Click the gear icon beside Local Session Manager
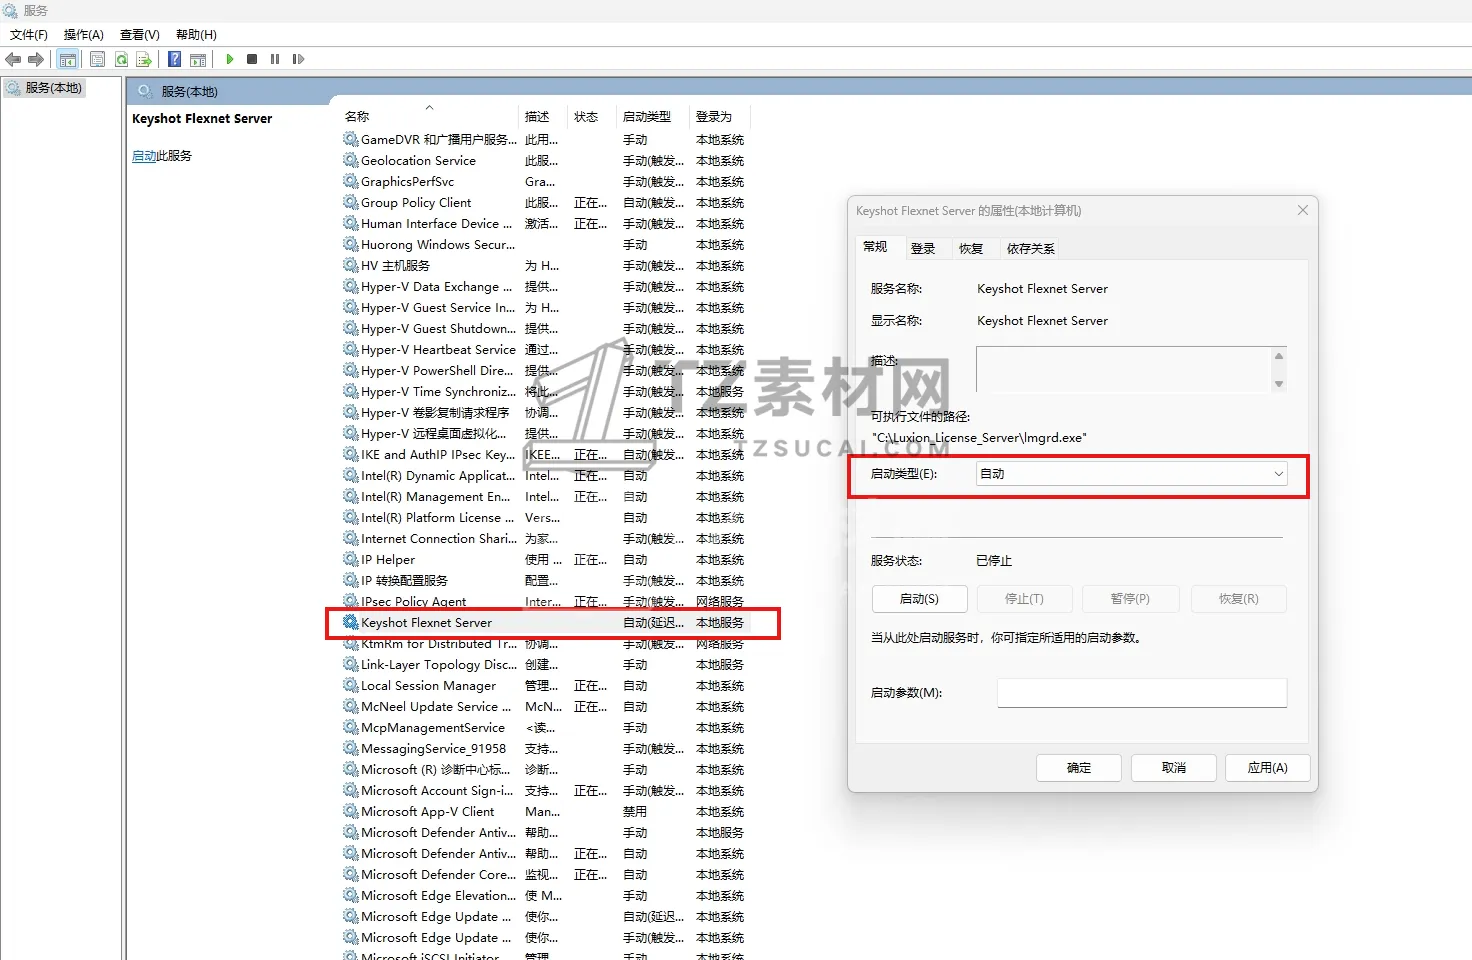The height and width of the screenshot is (960, 1472). tap(351, 685)
